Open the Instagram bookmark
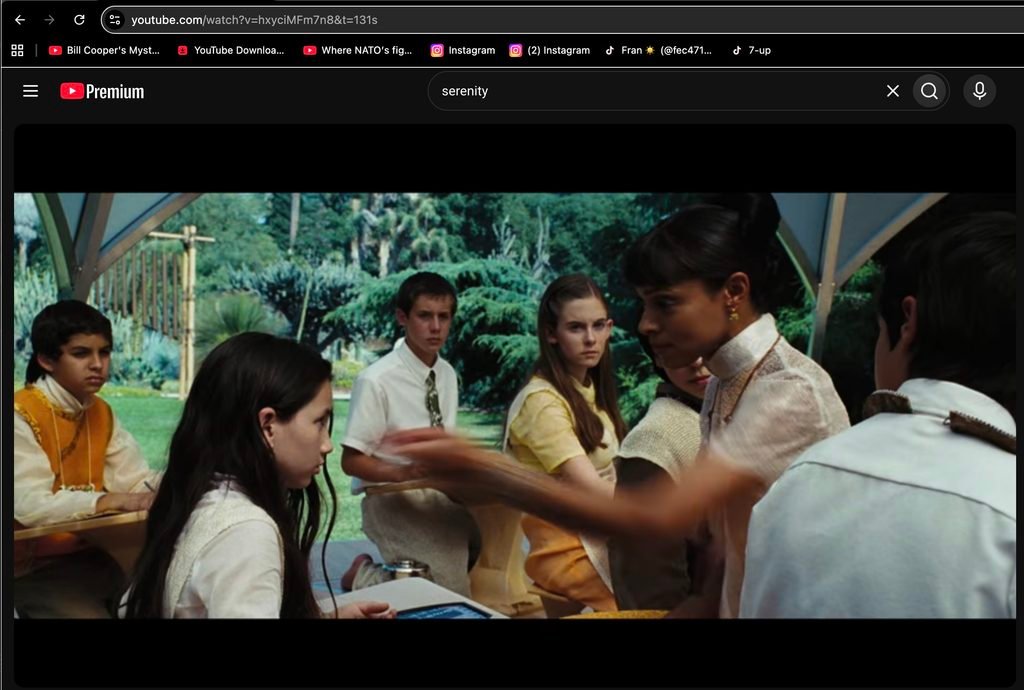 tap(463, 50)
